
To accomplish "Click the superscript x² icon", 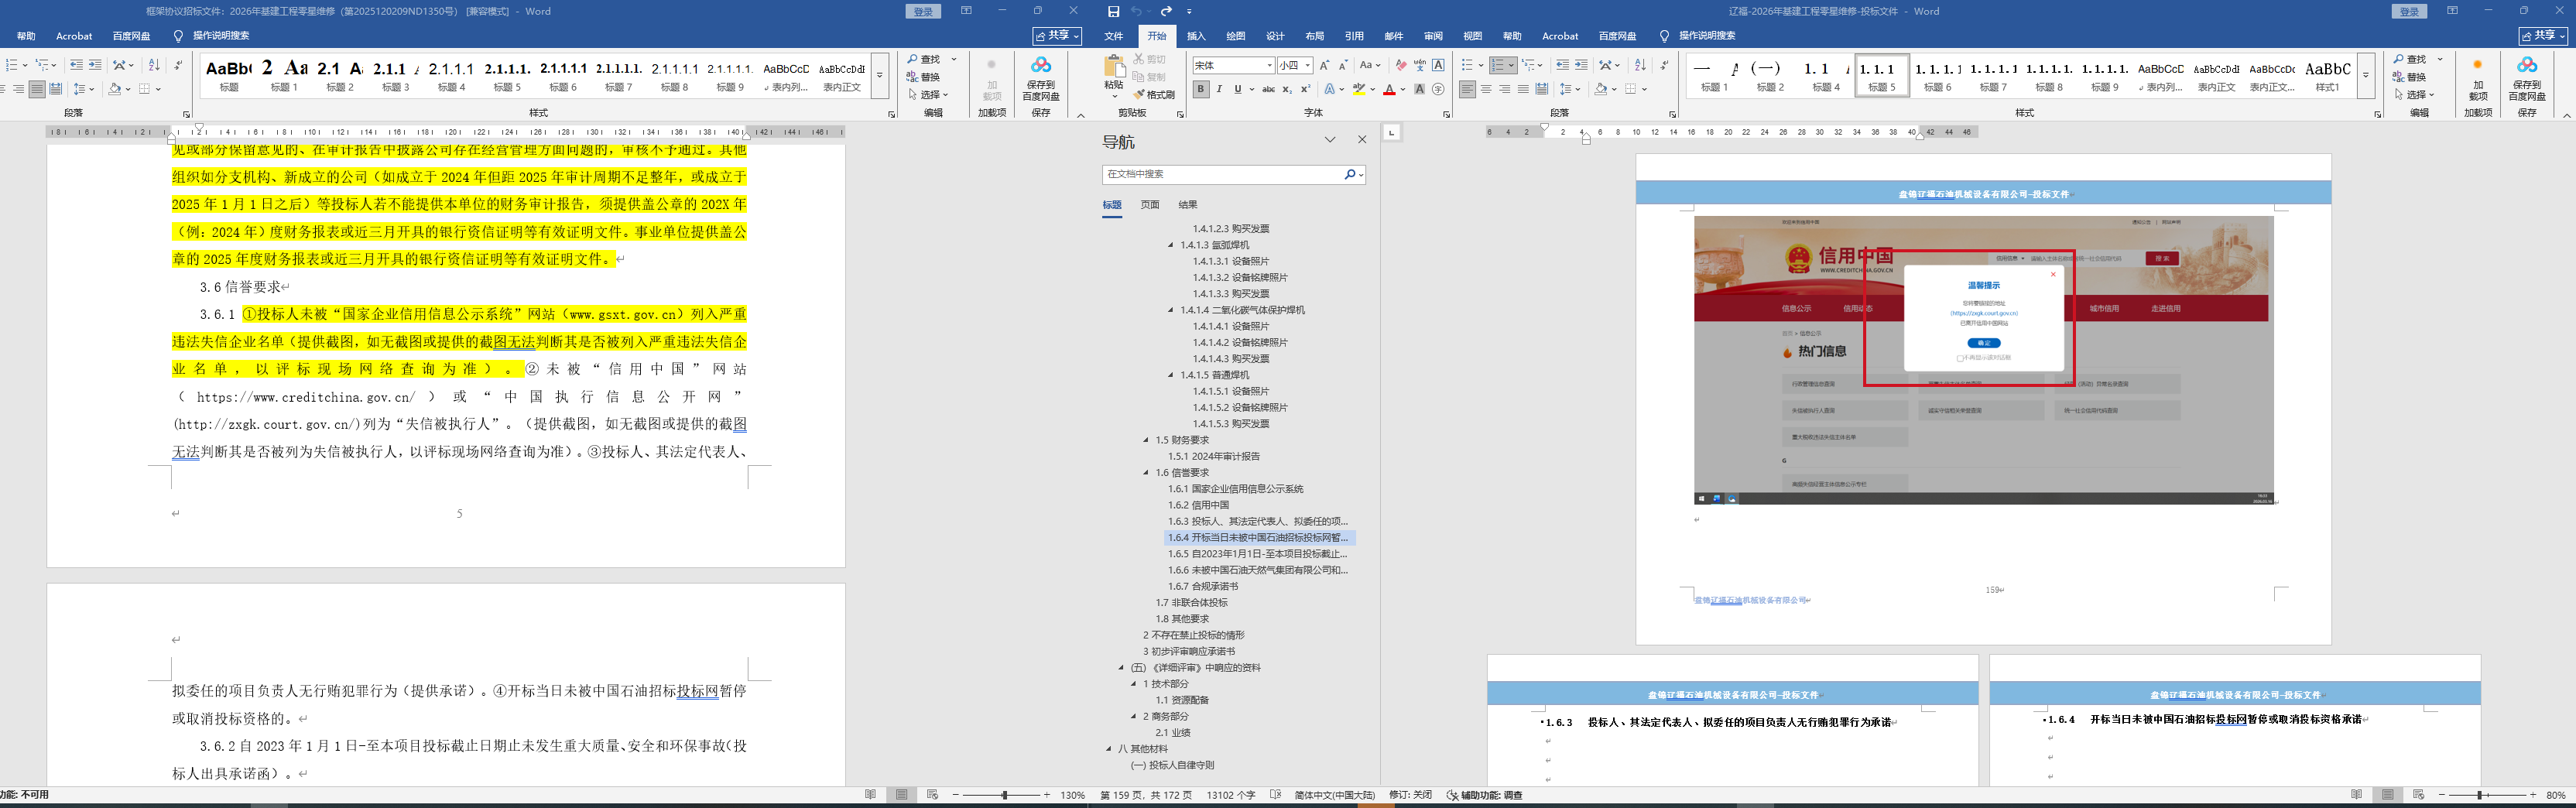I will 1305,89.
